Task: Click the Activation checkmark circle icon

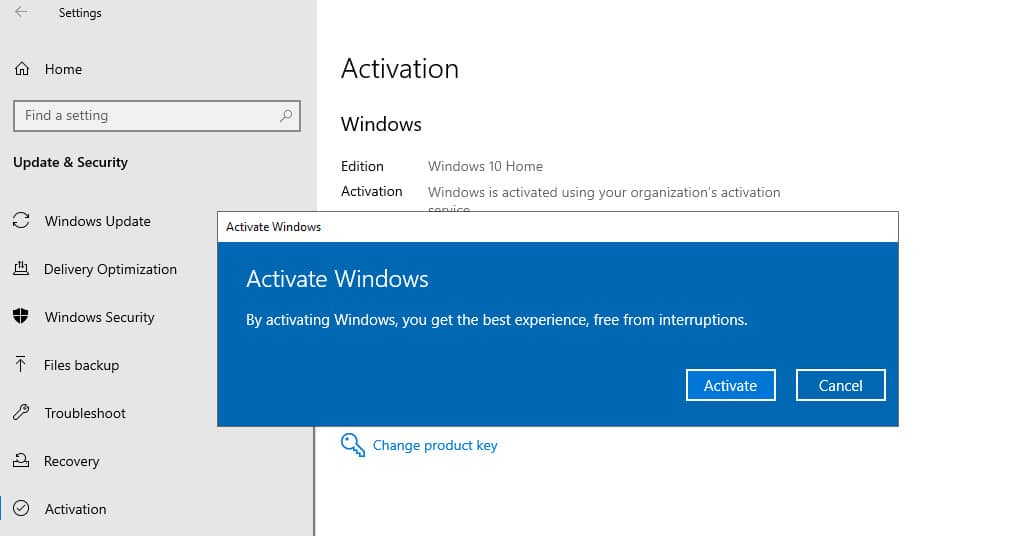Action: (x=22, y=509)
